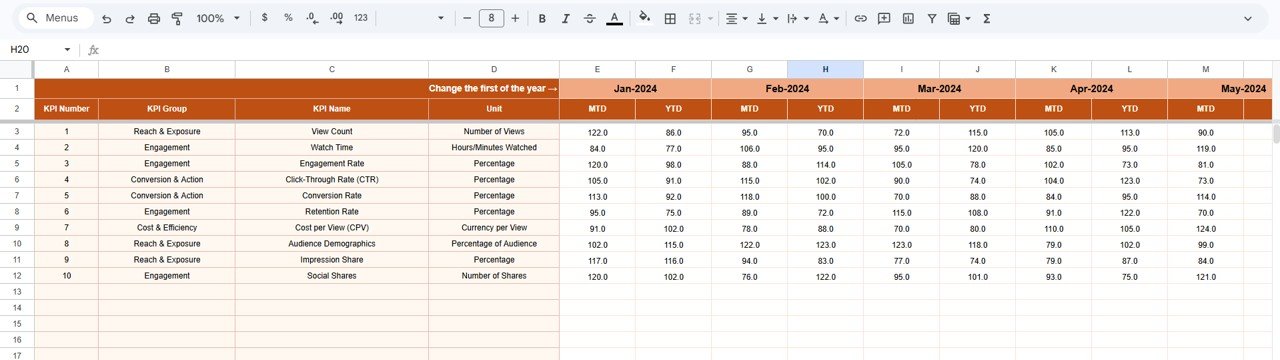The image size is (1280, 360).
Task: Select "Cost per View (CPV)" cell
Action: pyautogui.click(x=332, y=227)
